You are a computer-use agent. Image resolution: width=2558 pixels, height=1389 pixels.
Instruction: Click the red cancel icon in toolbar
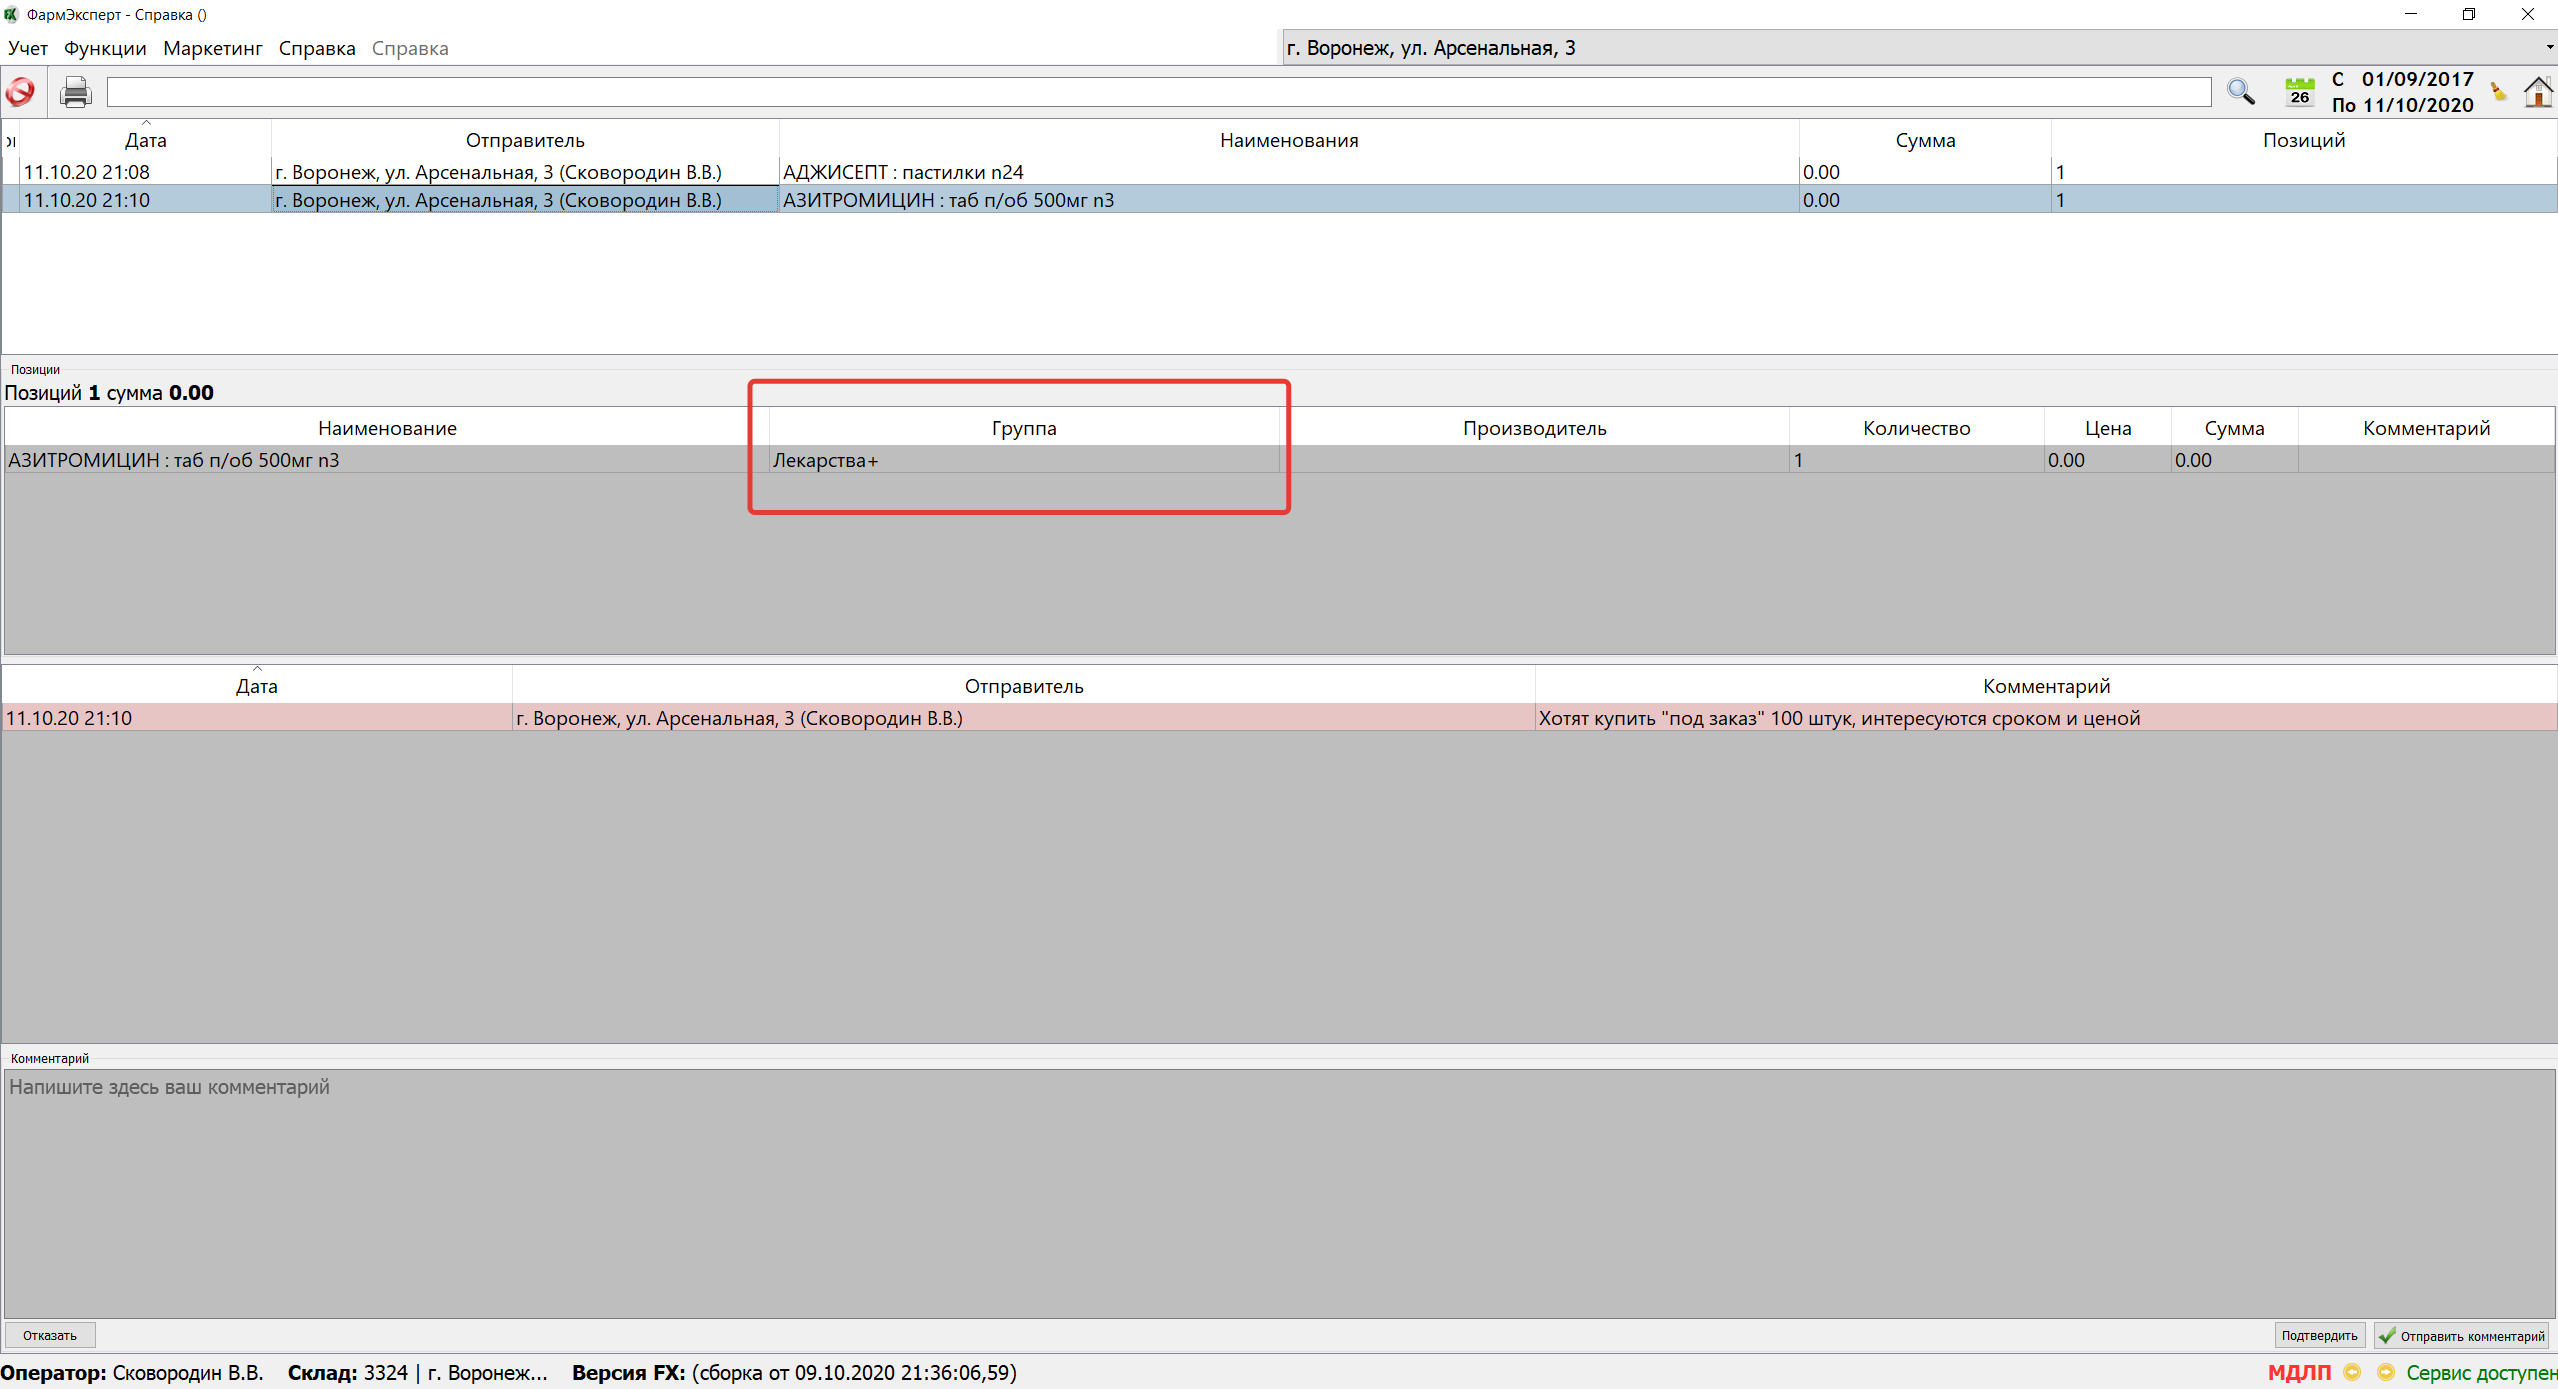click(x=20, y=92)
